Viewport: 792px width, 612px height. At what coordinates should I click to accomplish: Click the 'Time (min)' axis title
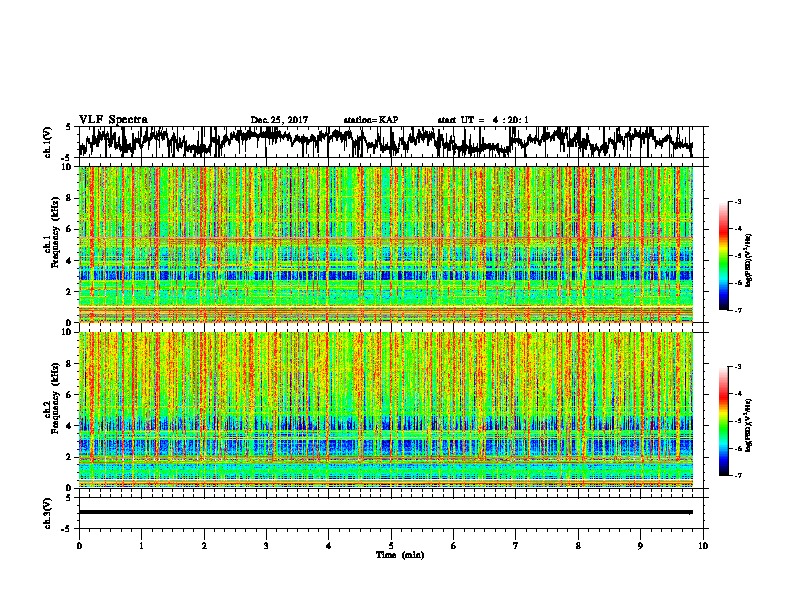[x=400, y=555]
